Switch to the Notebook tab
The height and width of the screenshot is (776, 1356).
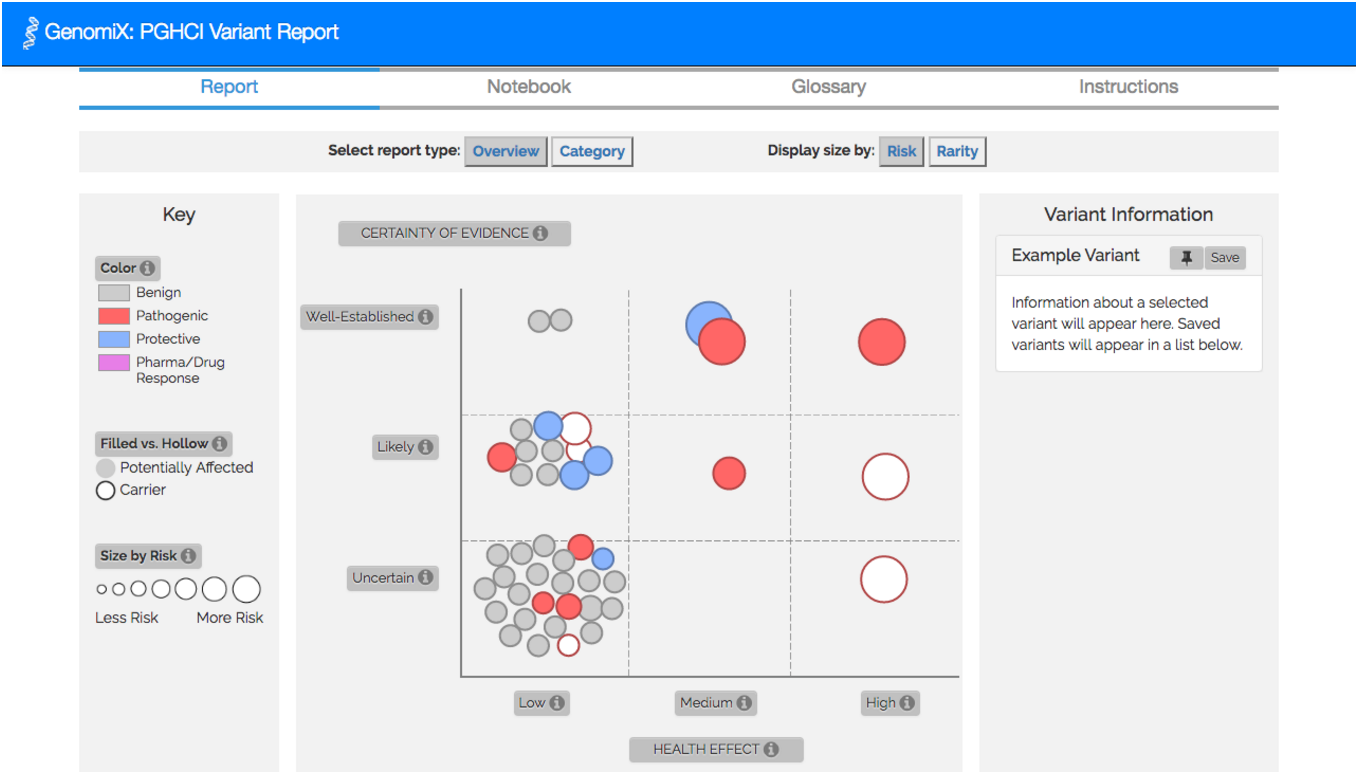(x=529, y=87)
